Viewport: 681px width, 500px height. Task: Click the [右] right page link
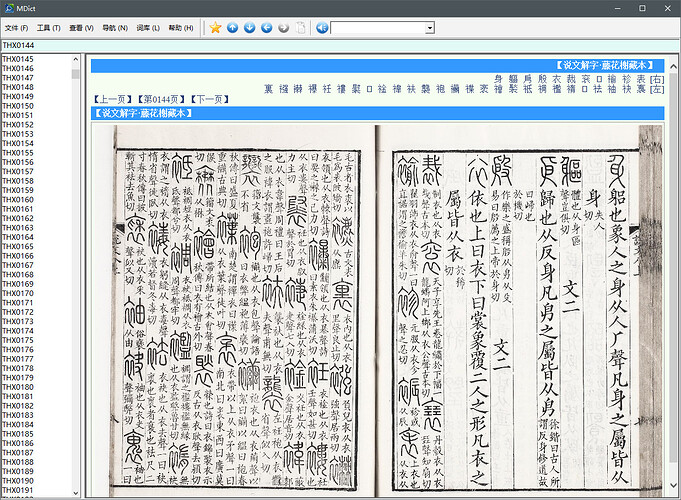point(657,79)
